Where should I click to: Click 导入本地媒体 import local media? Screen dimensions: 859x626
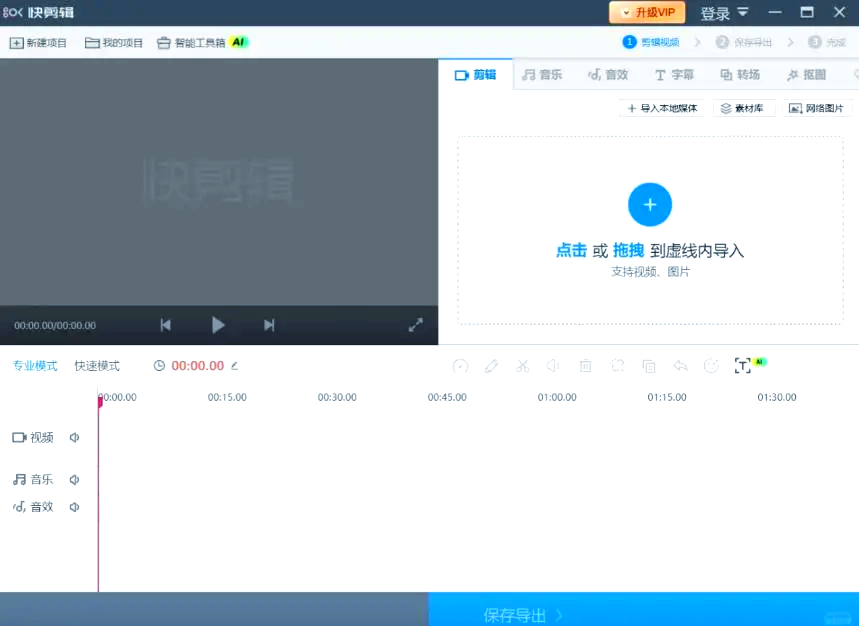pyautogui.click(x=662, y=108)
